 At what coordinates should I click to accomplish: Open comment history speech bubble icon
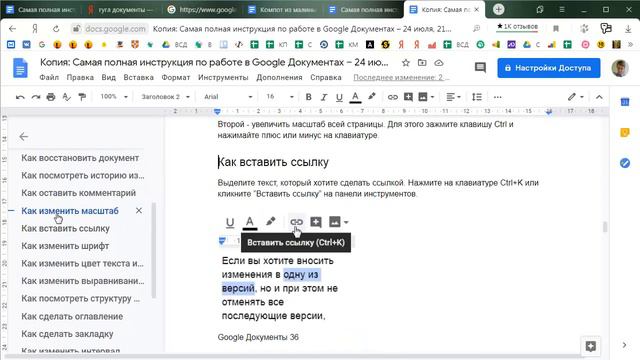[x=480, y=68]
